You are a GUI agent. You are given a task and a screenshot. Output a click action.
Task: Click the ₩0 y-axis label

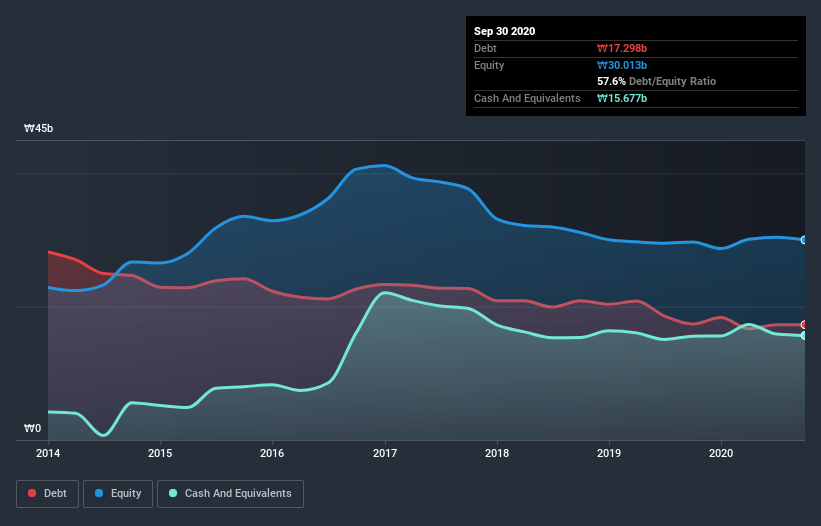32,428
